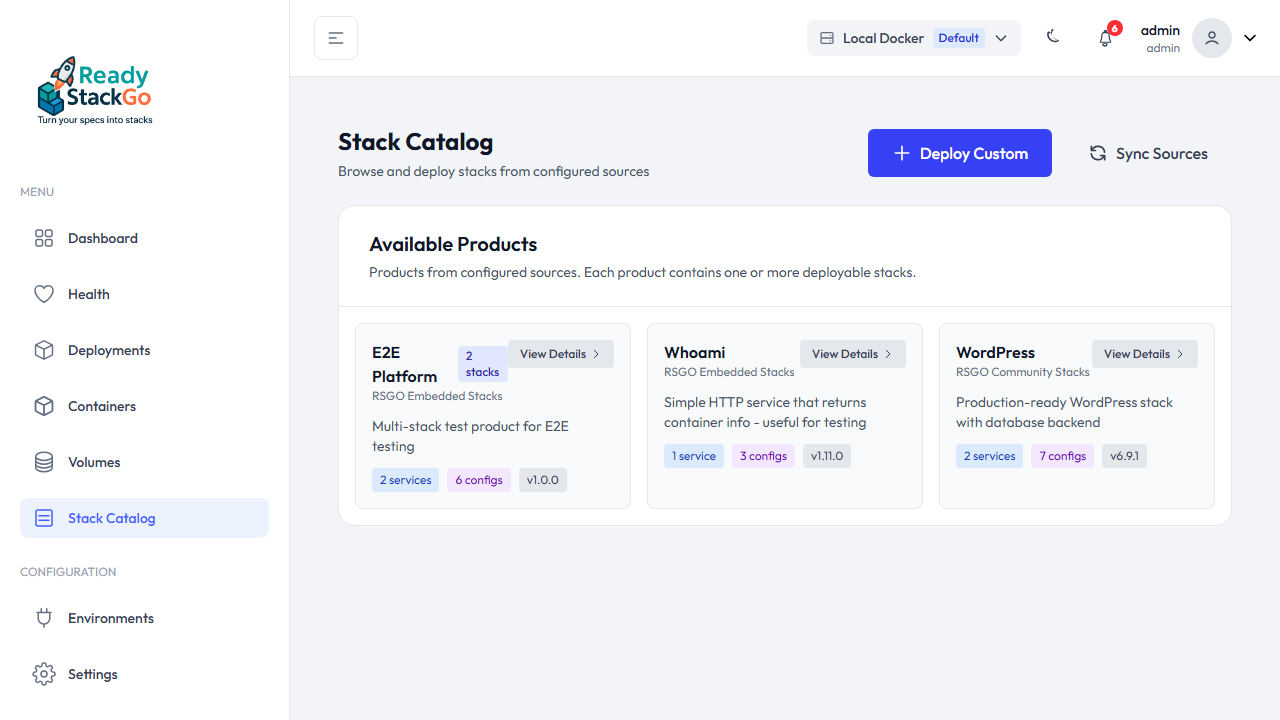The height and width of the screenshot is (720, 1280).
Task: Open the user avatar menu
Action: (1211, 37)
